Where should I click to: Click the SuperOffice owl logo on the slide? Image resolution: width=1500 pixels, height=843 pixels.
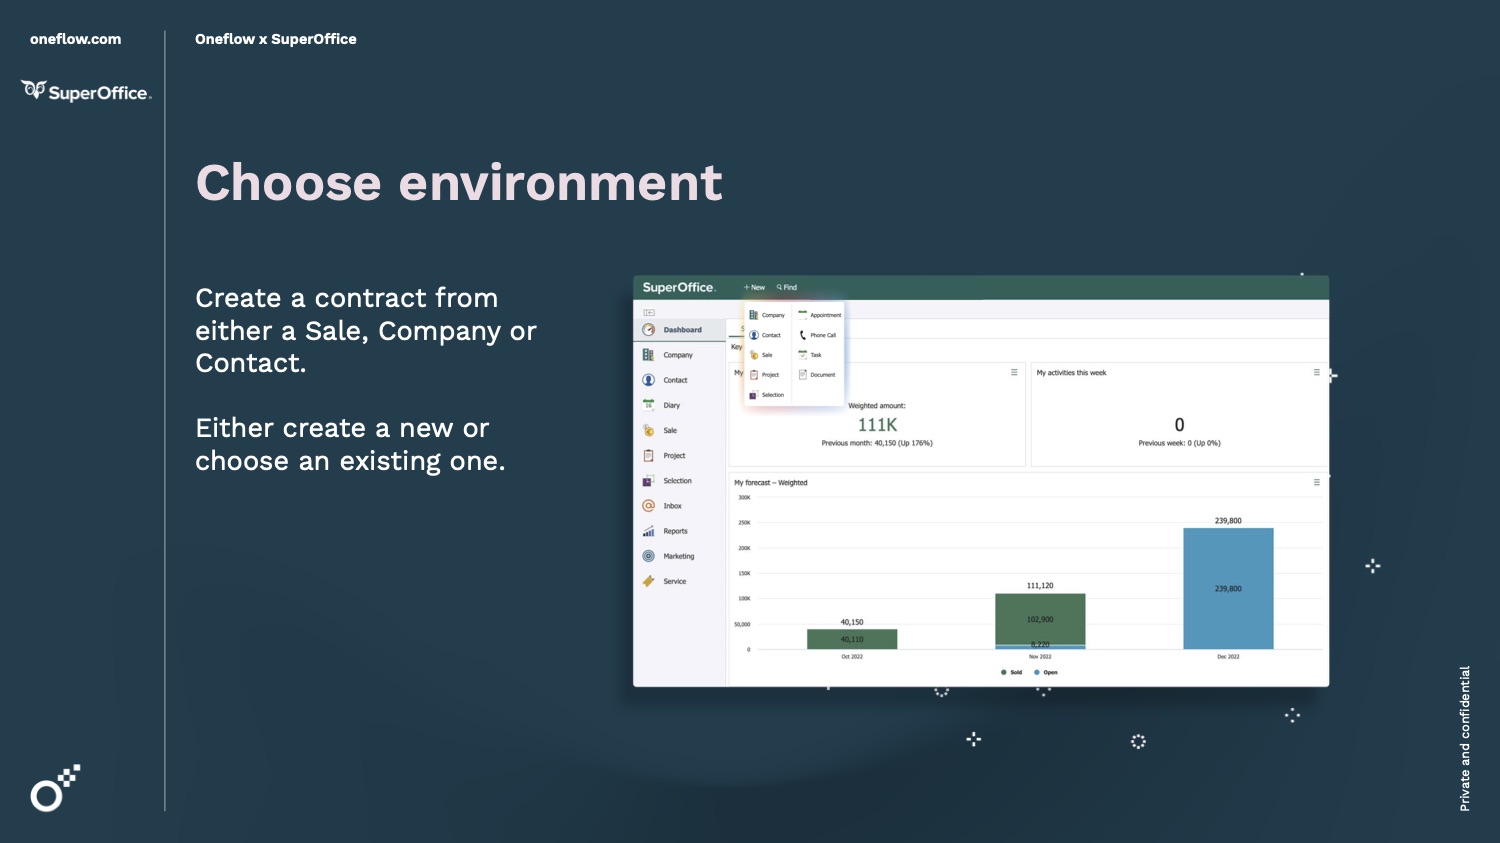click(86, 91)
